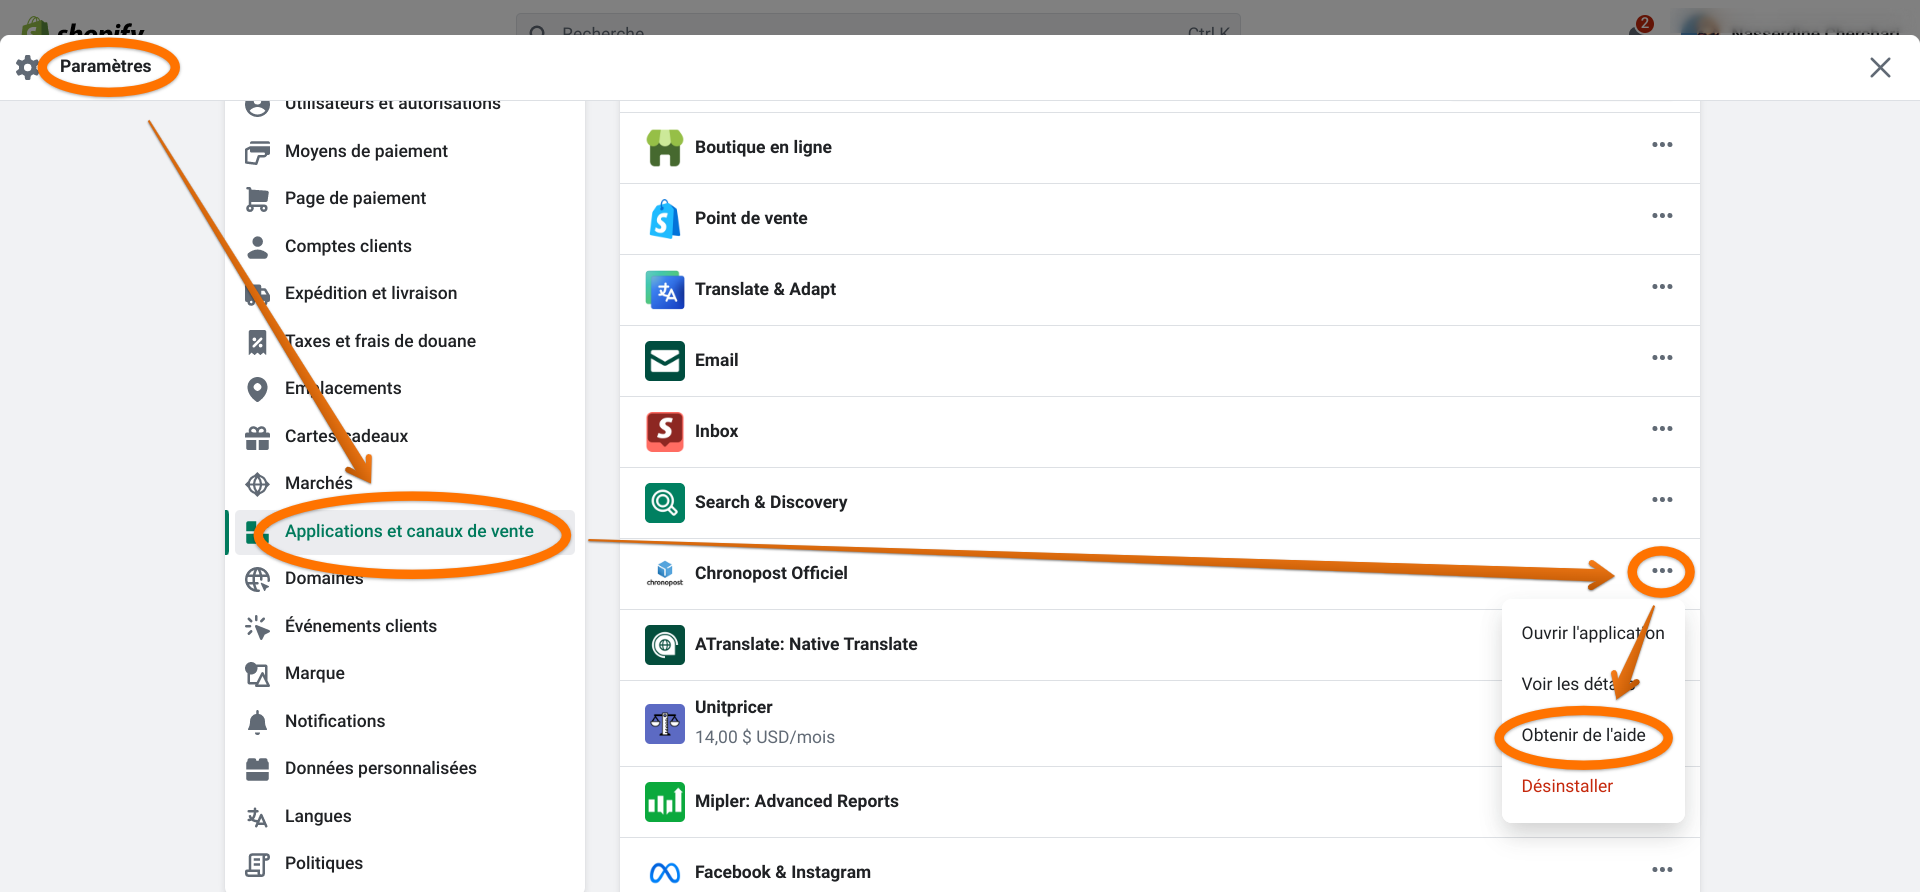Open the Email app three-dot menu
The height and width of the screenshot is (892, 1920).
pyautogui.click(x=1662, y=358)
